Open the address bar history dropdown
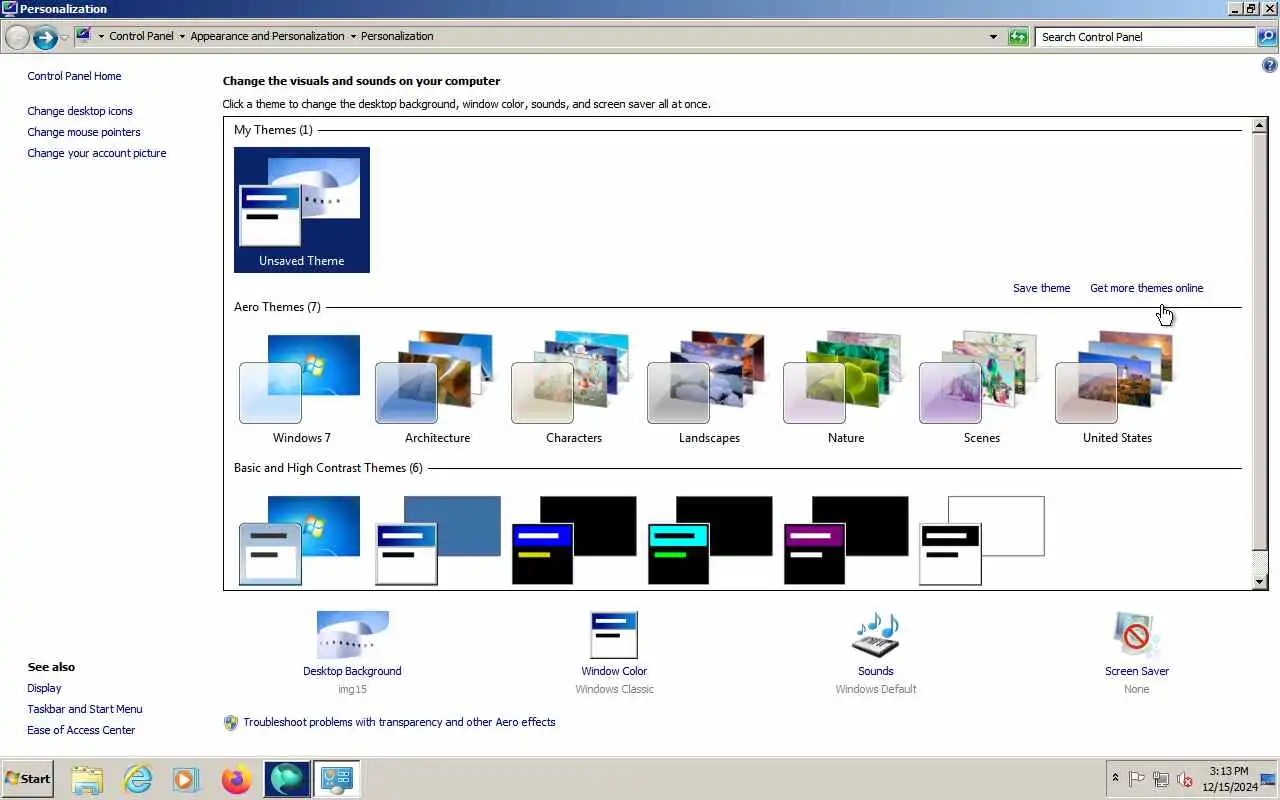 [x=993, y=37]
